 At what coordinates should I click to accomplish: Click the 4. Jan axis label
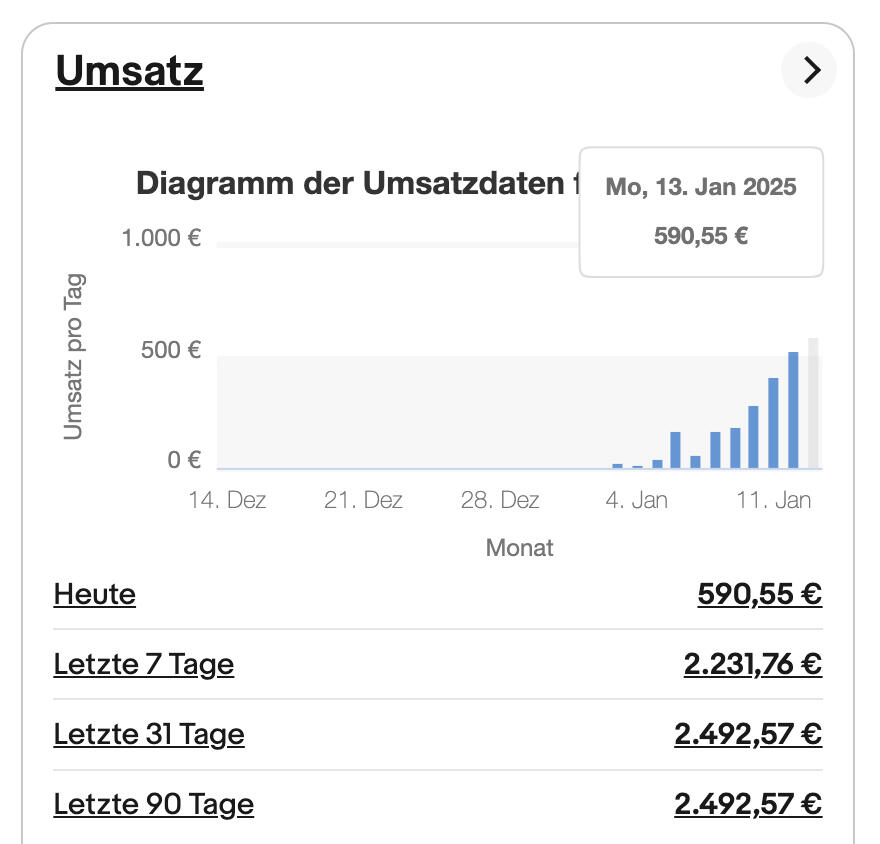point(636,500)
